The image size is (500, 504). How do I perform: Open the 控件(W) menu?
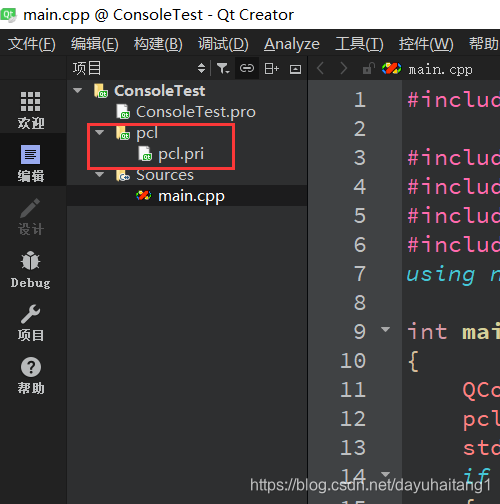click(x=426, y=44)
